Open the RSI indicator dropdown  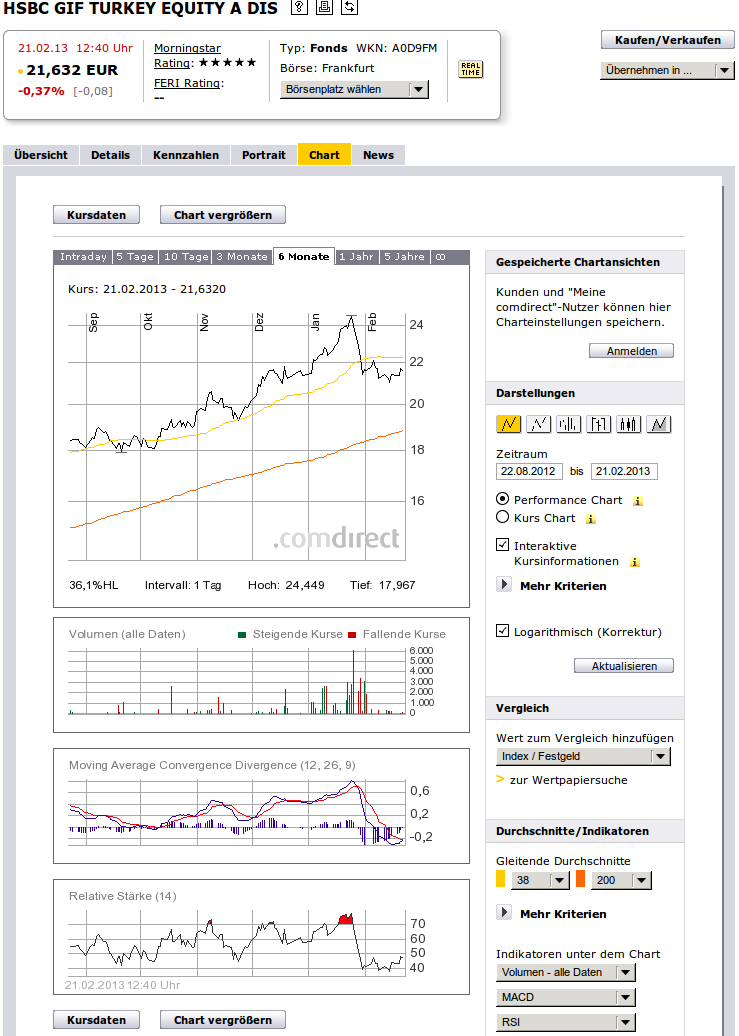coord(566,1022)
